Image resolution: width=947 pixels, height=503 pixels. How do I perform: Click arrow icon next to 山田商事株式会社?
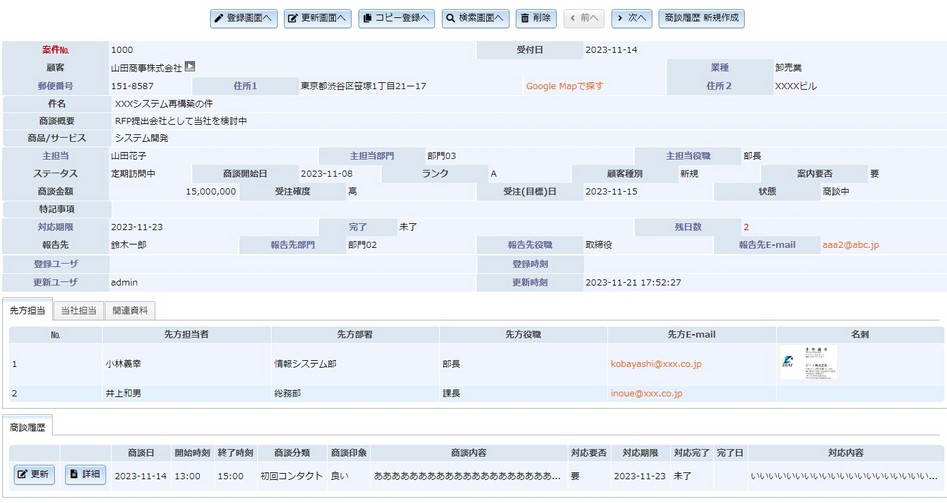[190, 67]
